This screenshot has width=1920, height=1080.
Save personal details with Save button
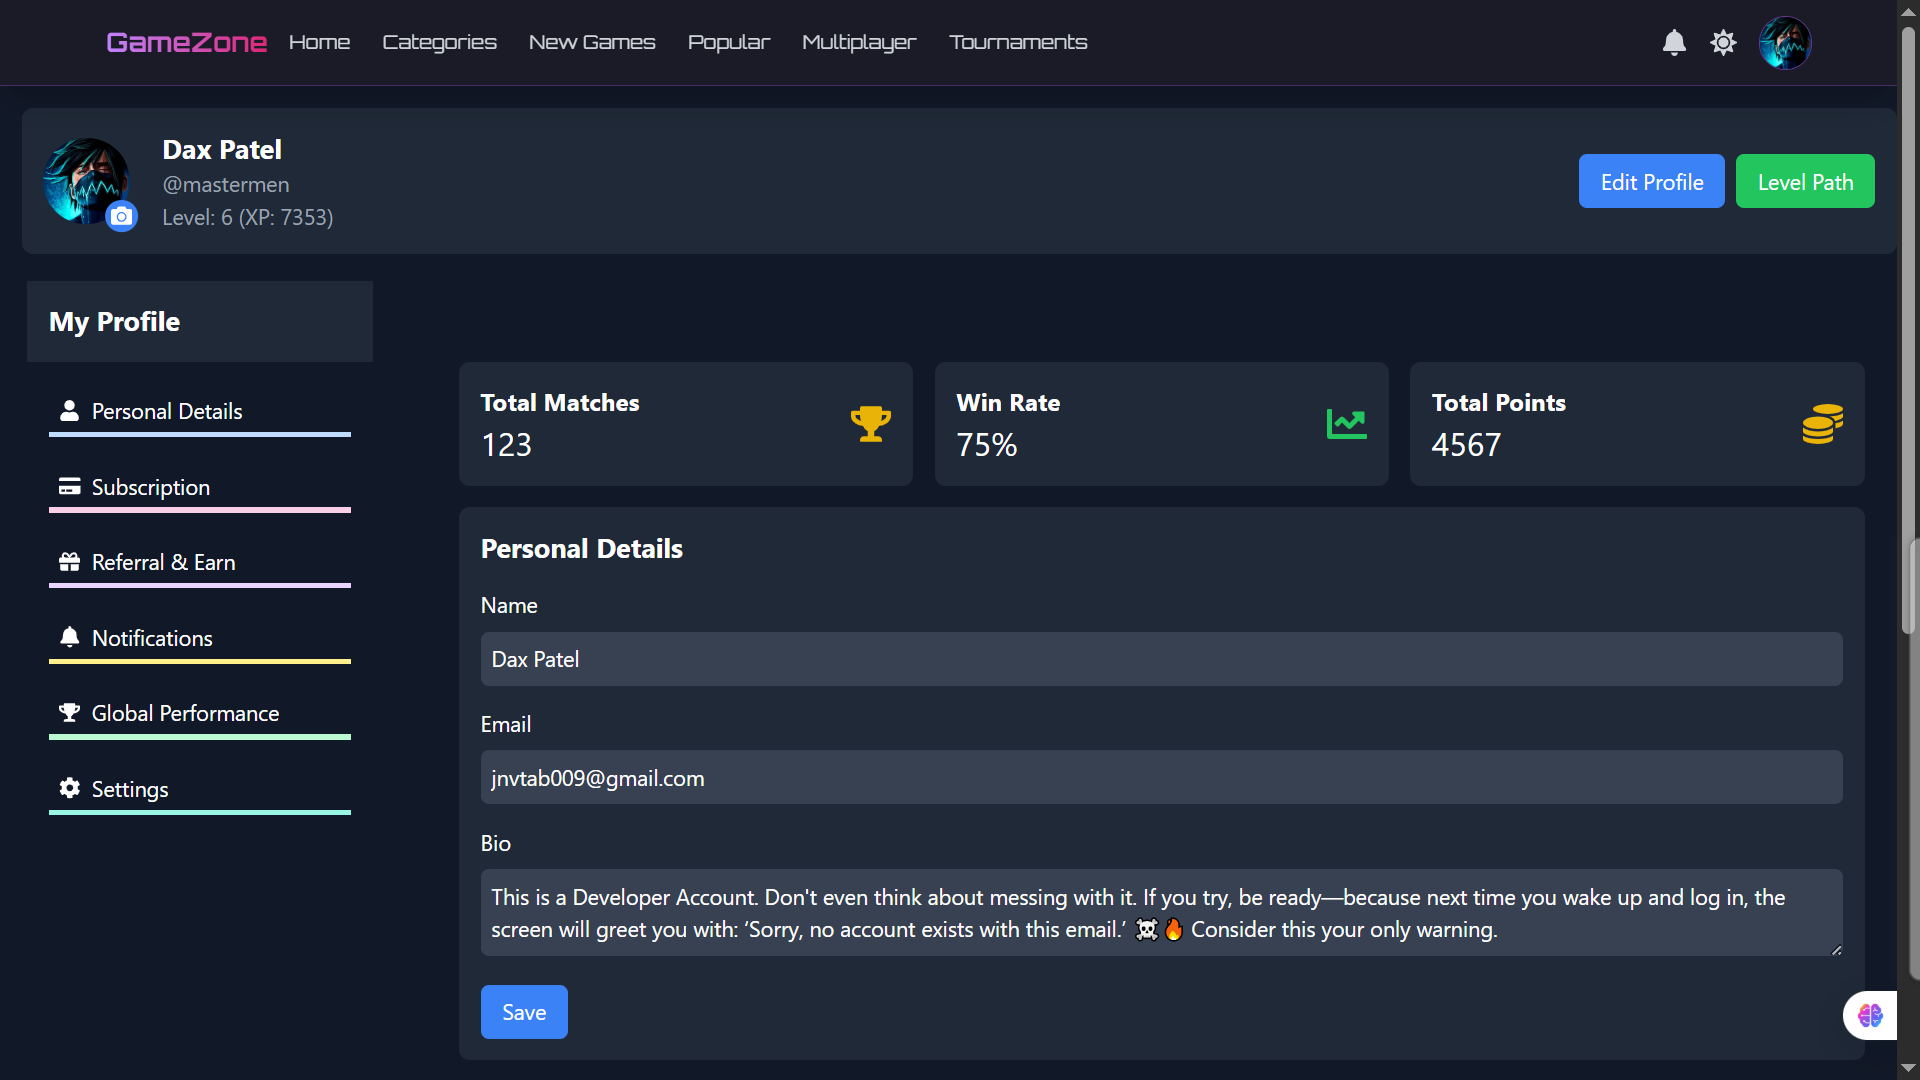(524, 1012)
